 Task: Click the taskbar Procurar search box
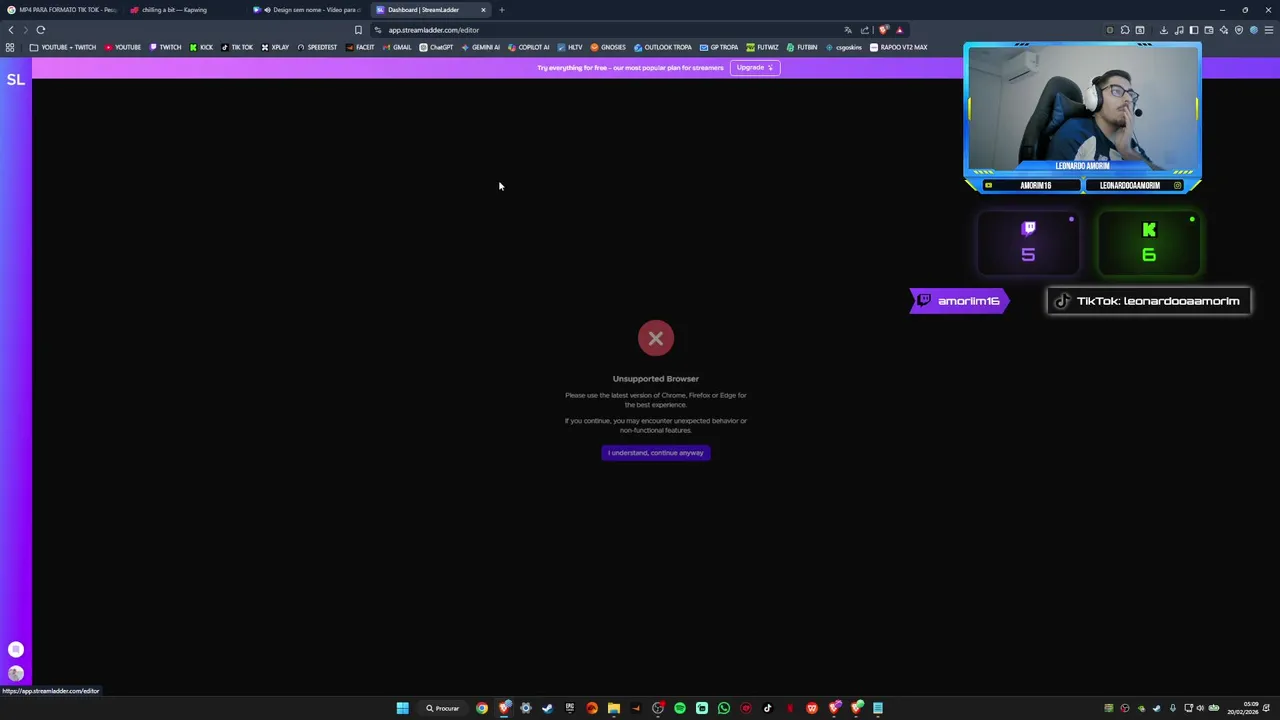442,708
